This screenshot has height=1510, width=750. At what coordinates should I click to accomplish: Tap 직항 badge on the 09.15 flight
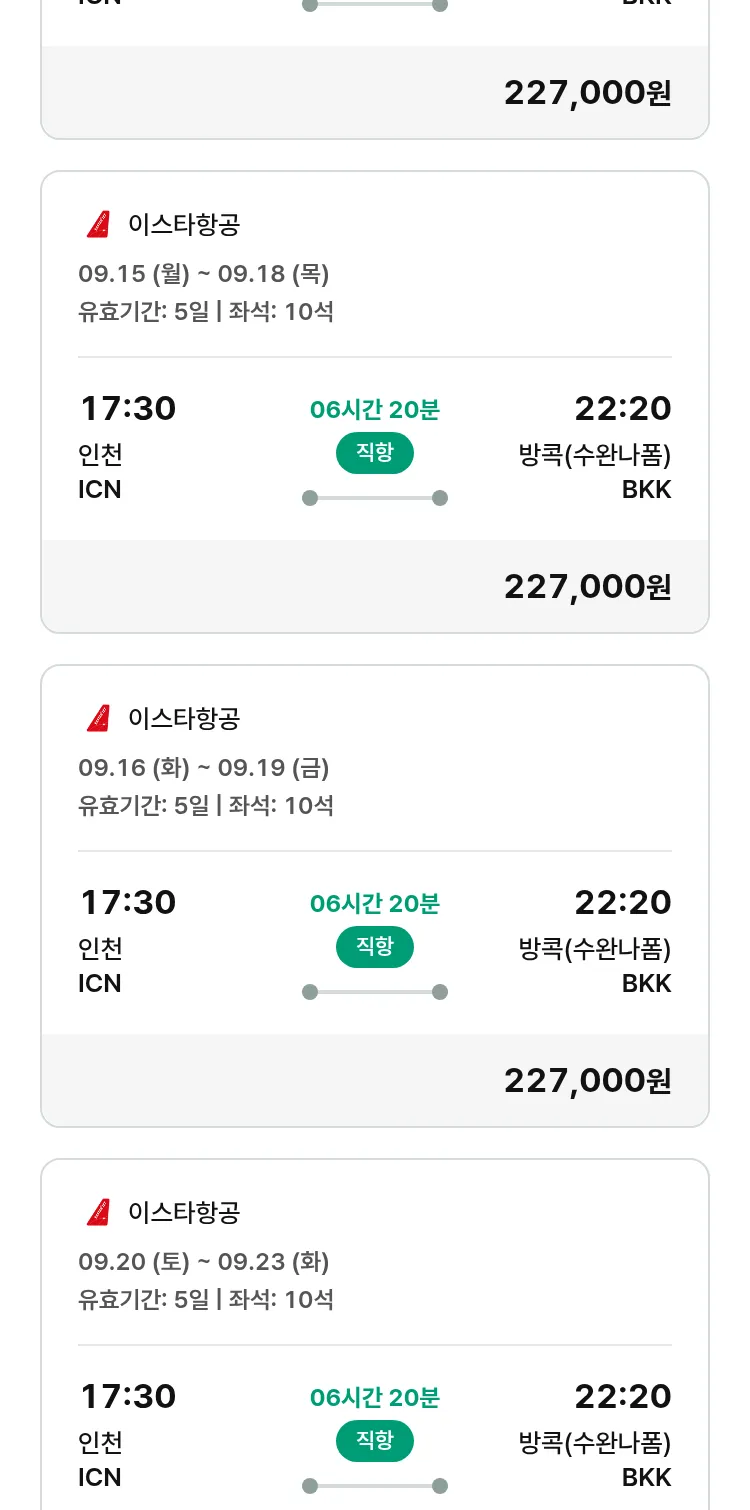point(375,453)
